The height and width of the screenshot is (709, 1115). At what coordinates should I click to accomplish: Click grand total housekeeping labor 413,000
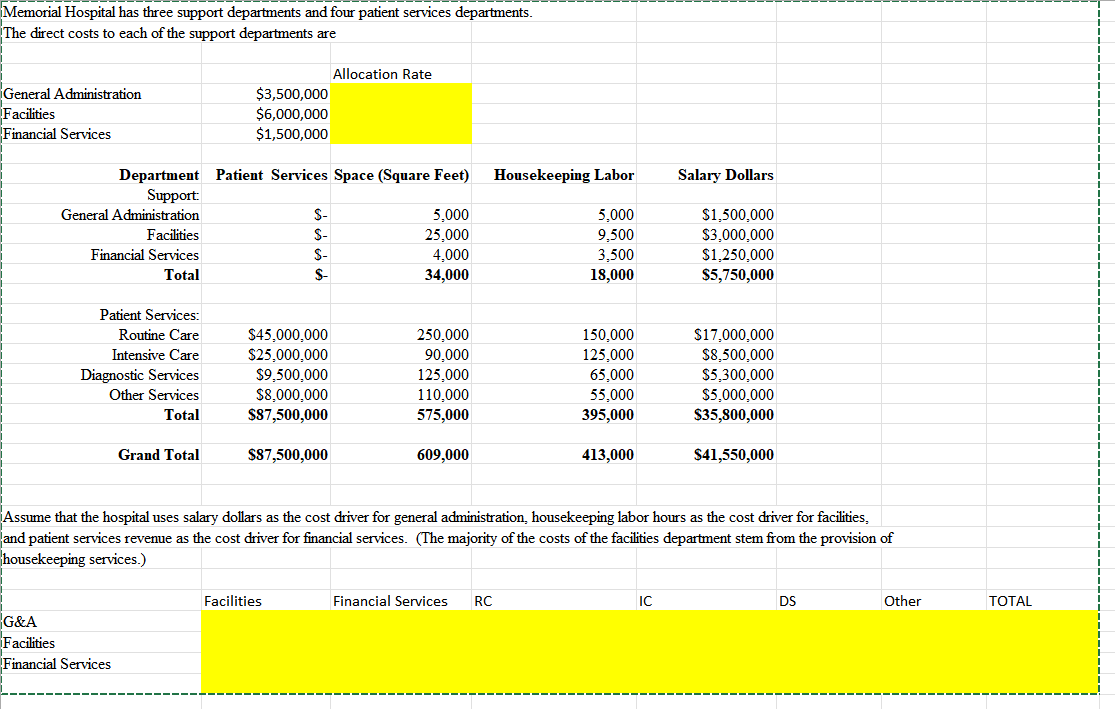pyautogui.click(x=608, y=454)
